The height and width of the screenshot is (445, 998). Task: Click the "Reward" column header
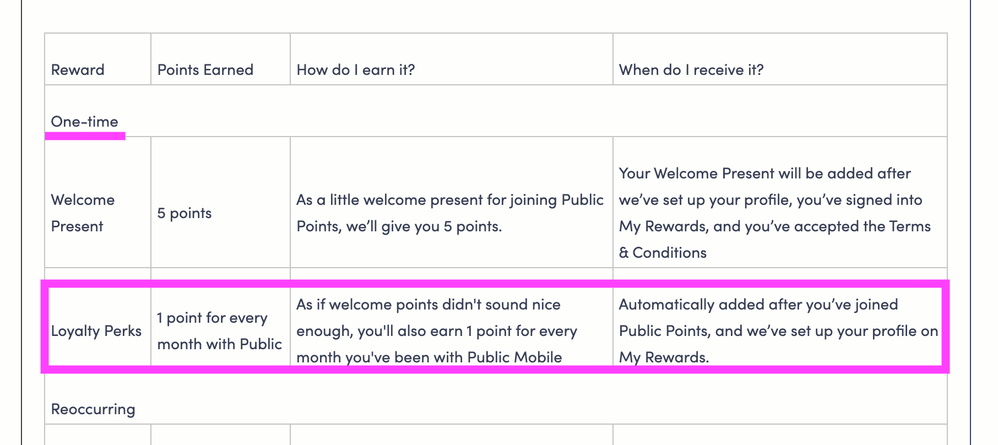[78, 69]
